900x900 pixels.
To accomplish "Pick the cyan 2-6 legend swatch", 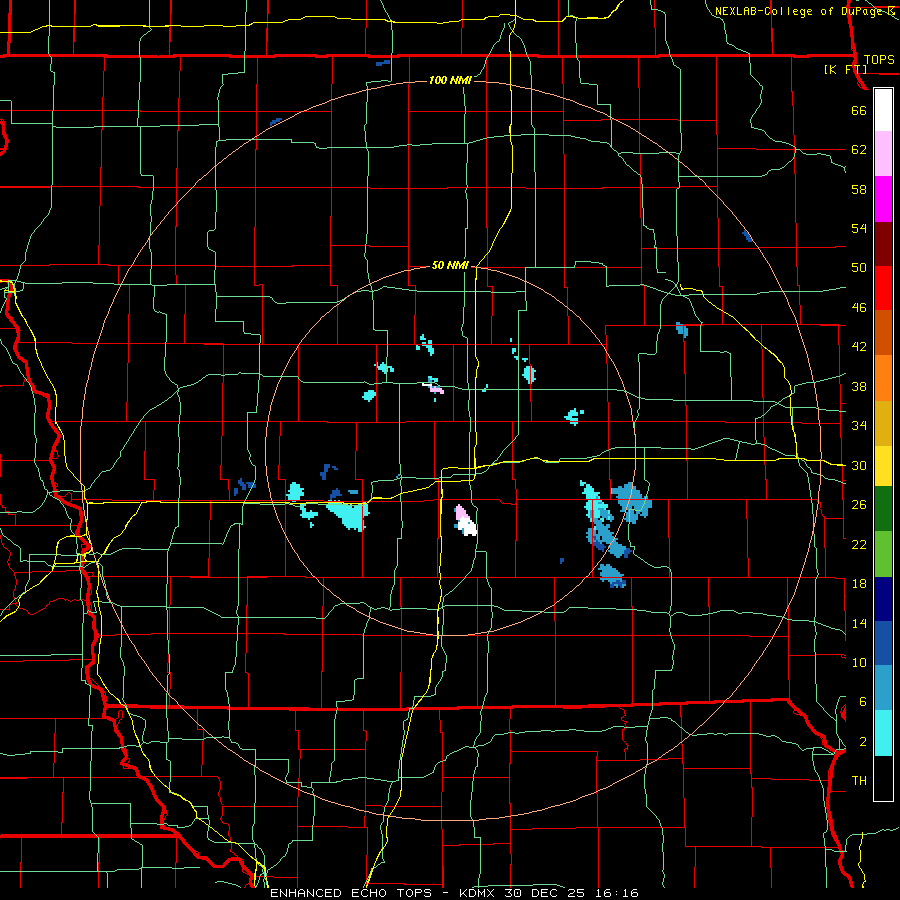I will pos(883,733).
